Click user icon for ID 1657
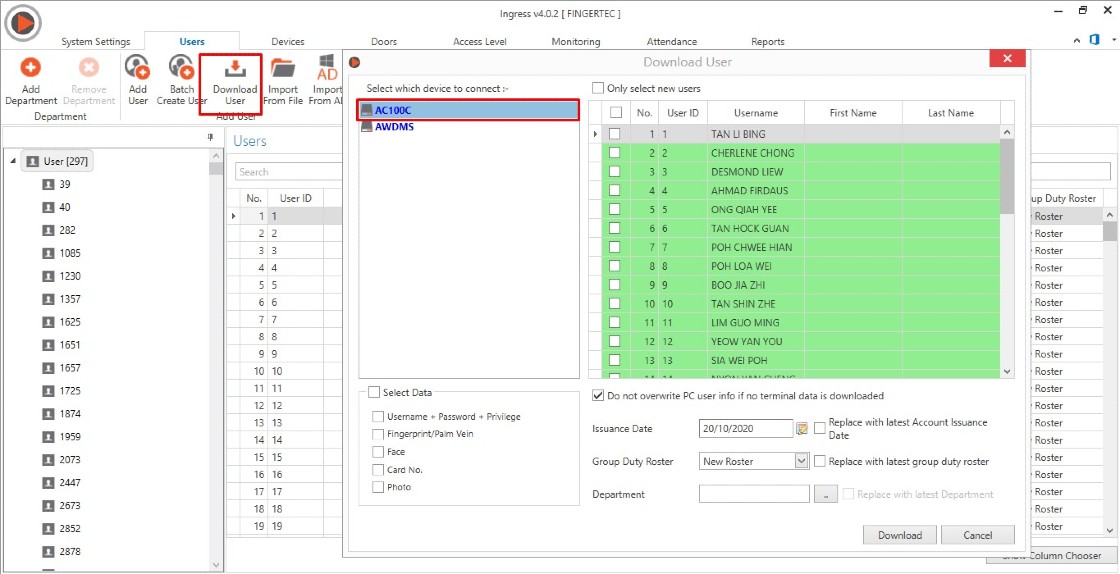Screen dimensions: 1120x574 coord(49,368)
